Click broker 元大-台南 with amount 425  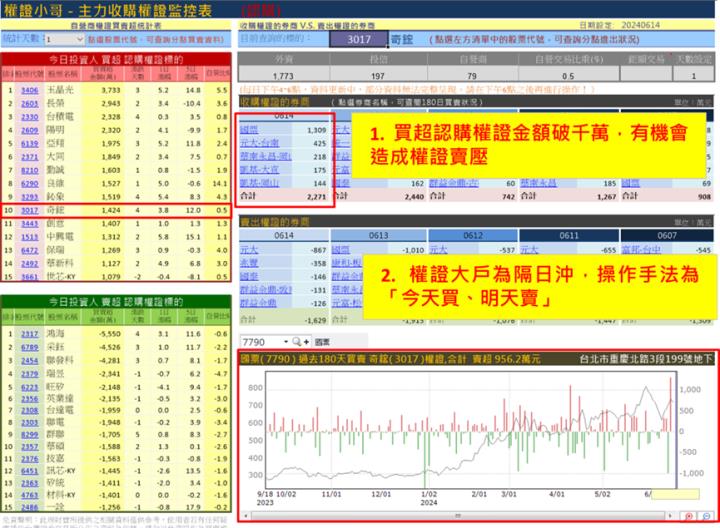click(259, 143)
